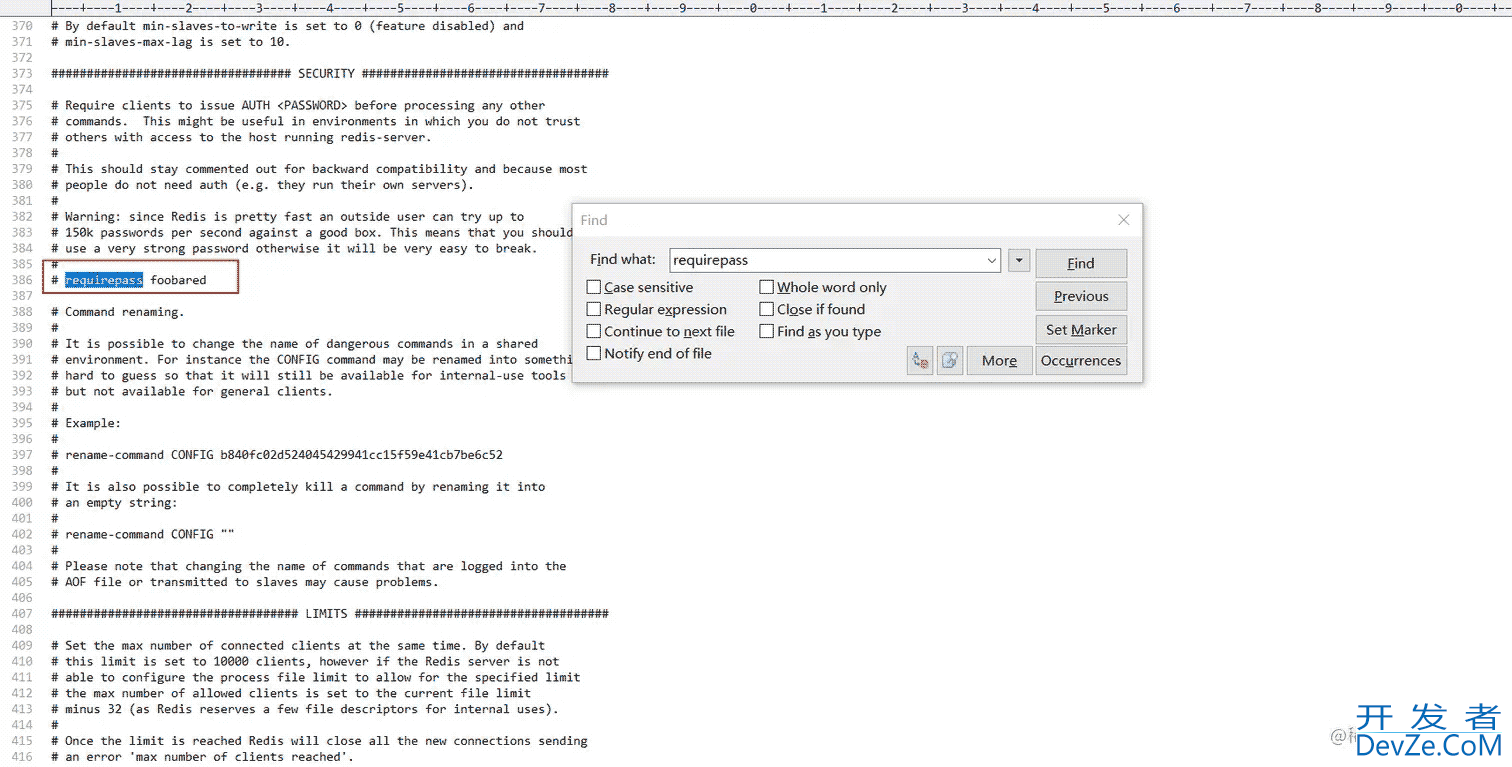The width and height of the screenshot is (1512, 767).
Task: Click line 'It is also possible to completely kill'
Action: [298, 487]
